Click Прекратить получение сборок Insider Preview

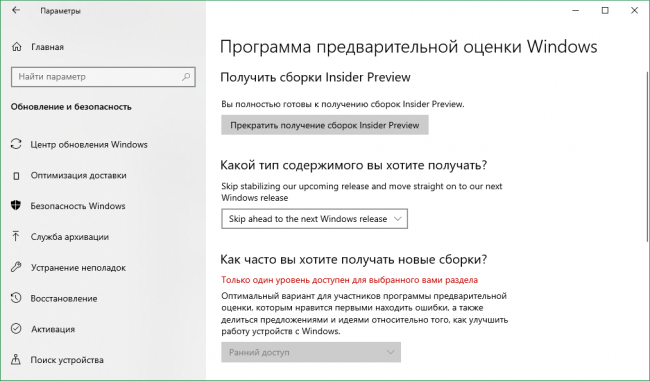(x=325, y=125)
